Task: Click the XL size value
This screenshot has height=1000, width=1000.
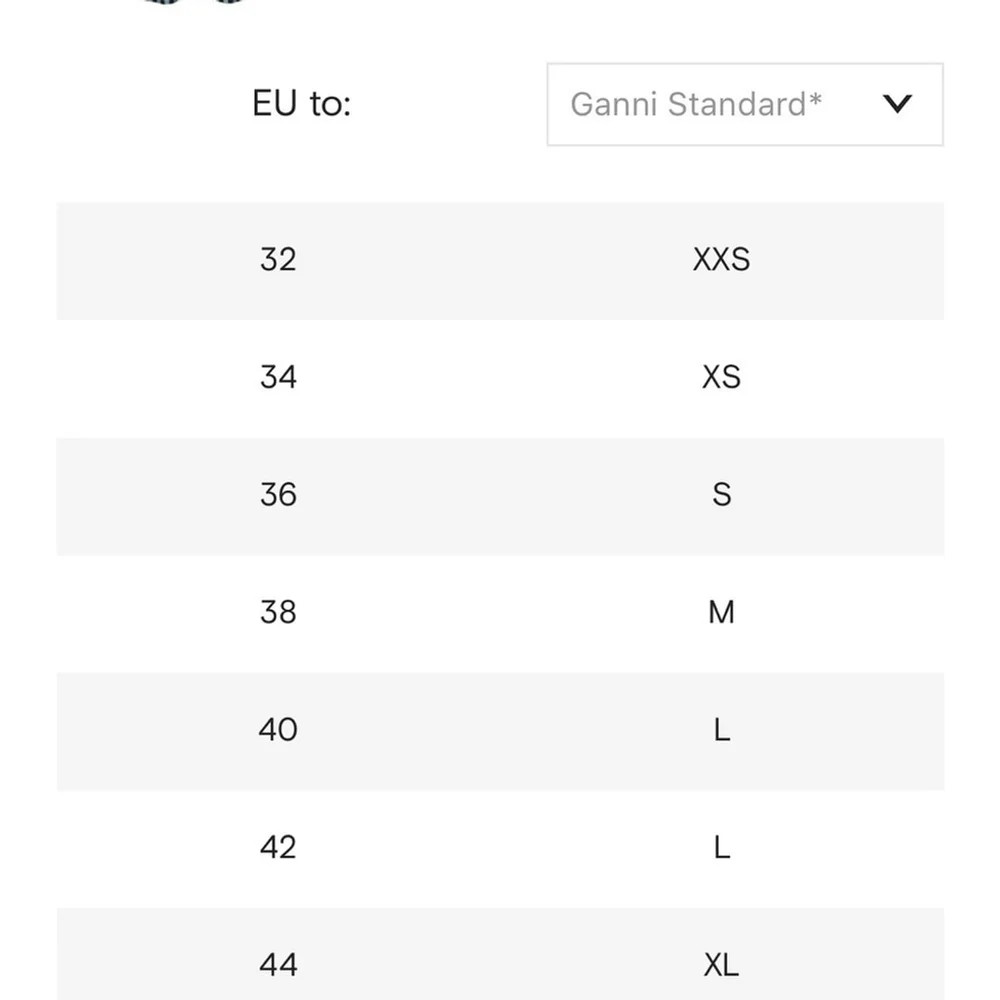Action: click(721, 965)
